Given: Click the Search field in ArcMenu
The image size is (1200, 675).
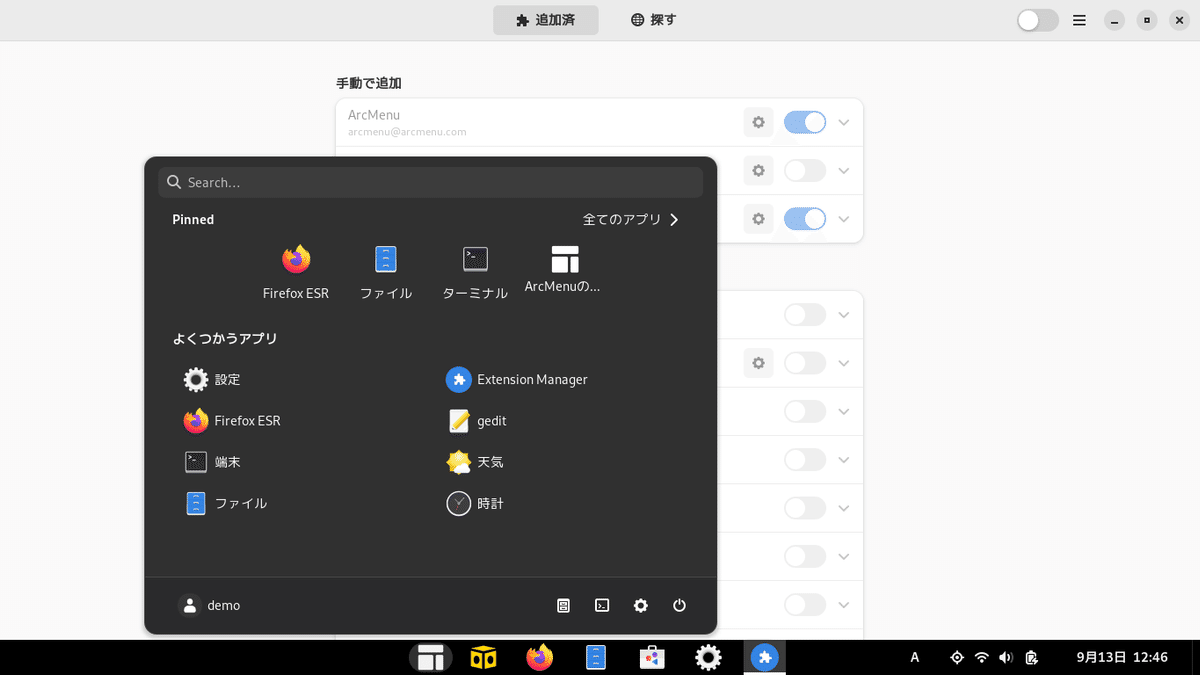Looking at the screenshot, I should point(430,182).
